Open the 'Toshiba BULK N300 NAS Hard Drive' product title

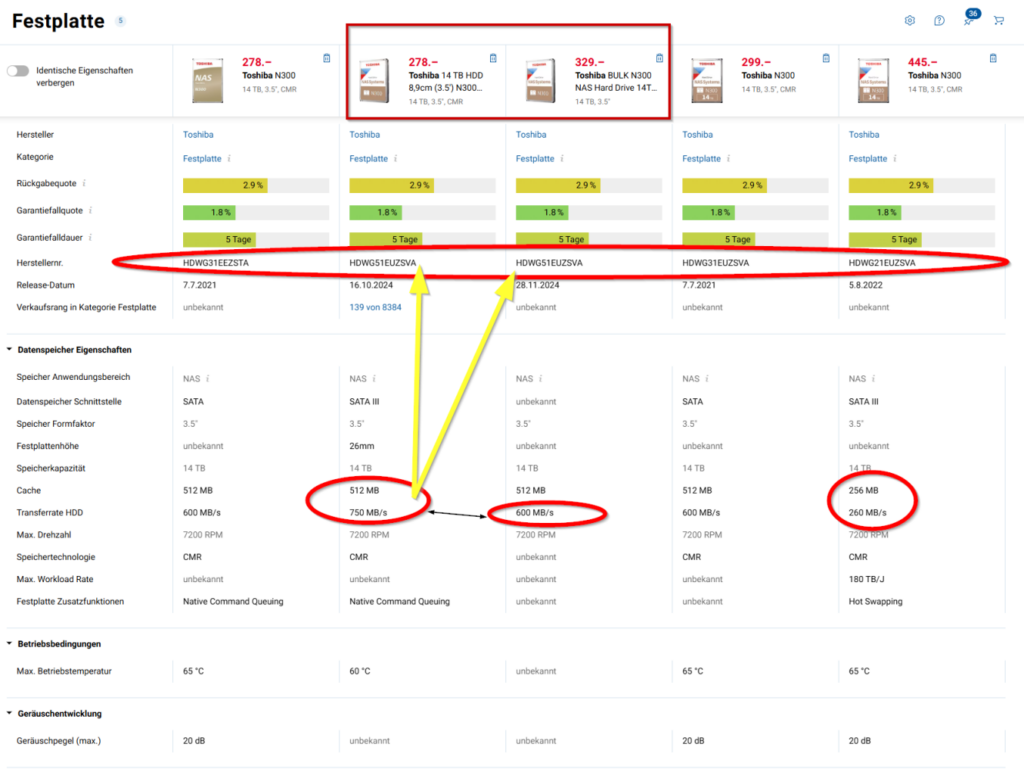point(616,82)
